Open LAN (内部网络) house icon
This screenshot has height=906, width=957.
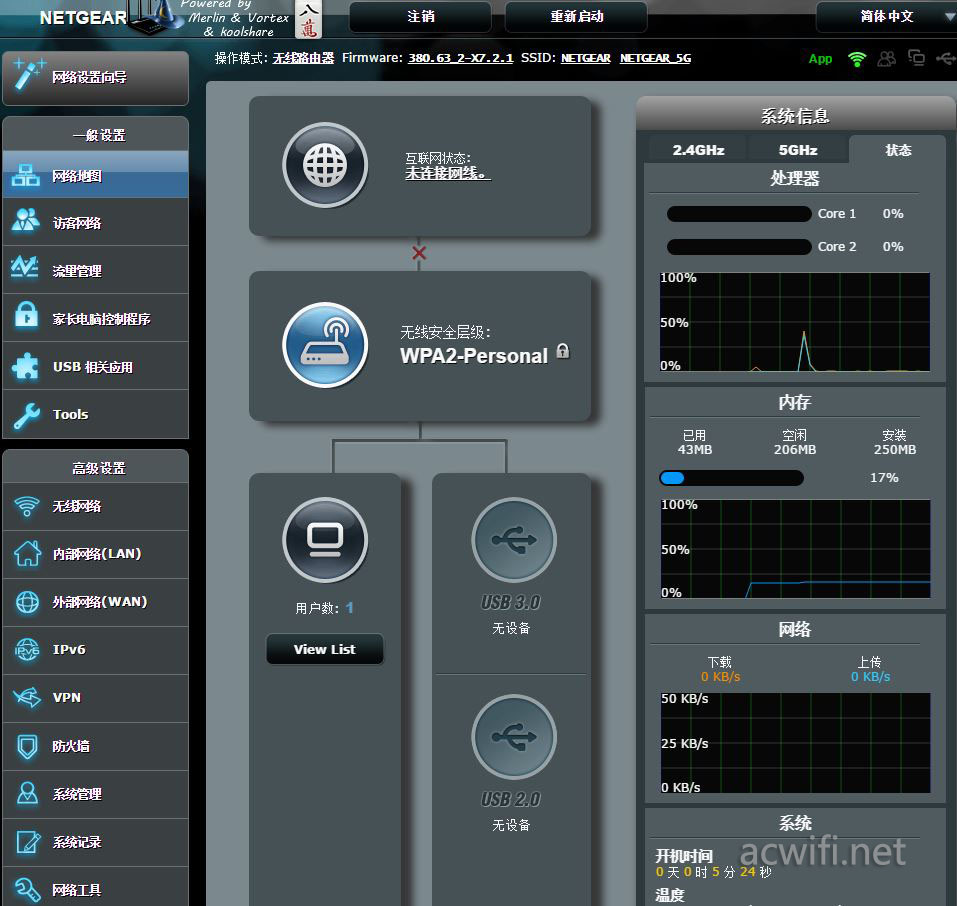[x=27, y=554]
